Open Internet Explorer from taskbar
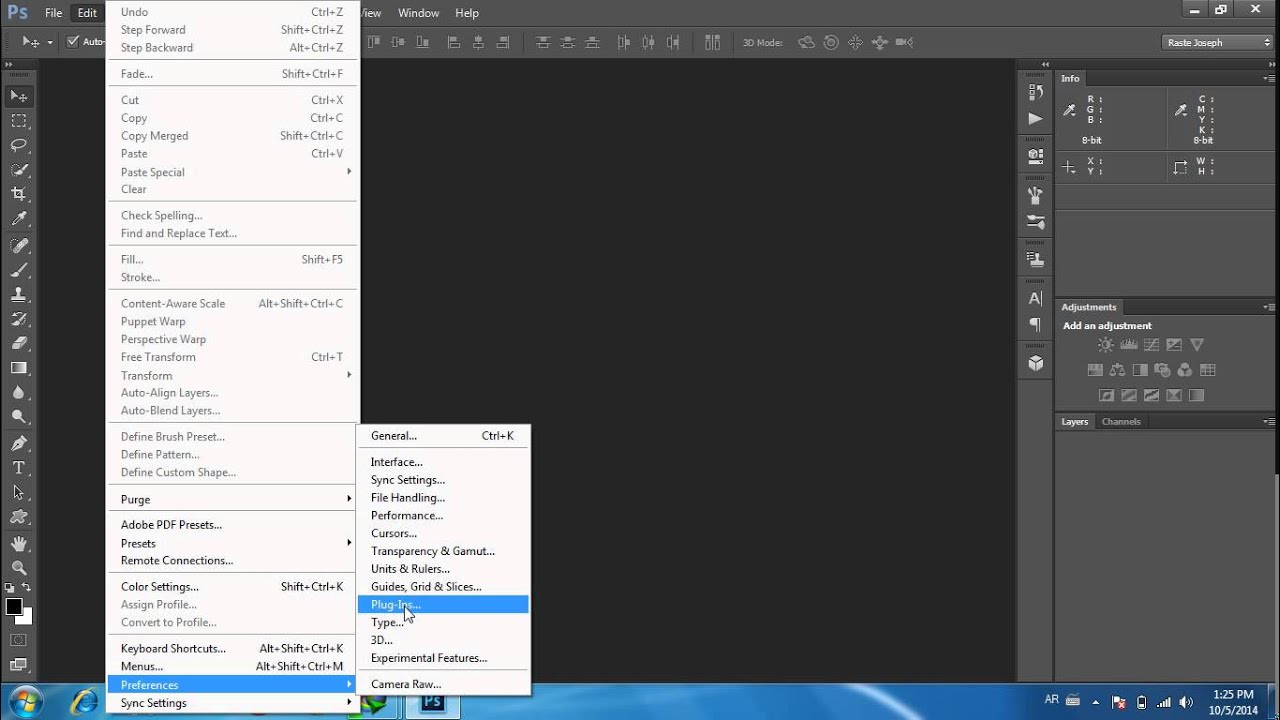1280x720 pixels. point(84,702)
